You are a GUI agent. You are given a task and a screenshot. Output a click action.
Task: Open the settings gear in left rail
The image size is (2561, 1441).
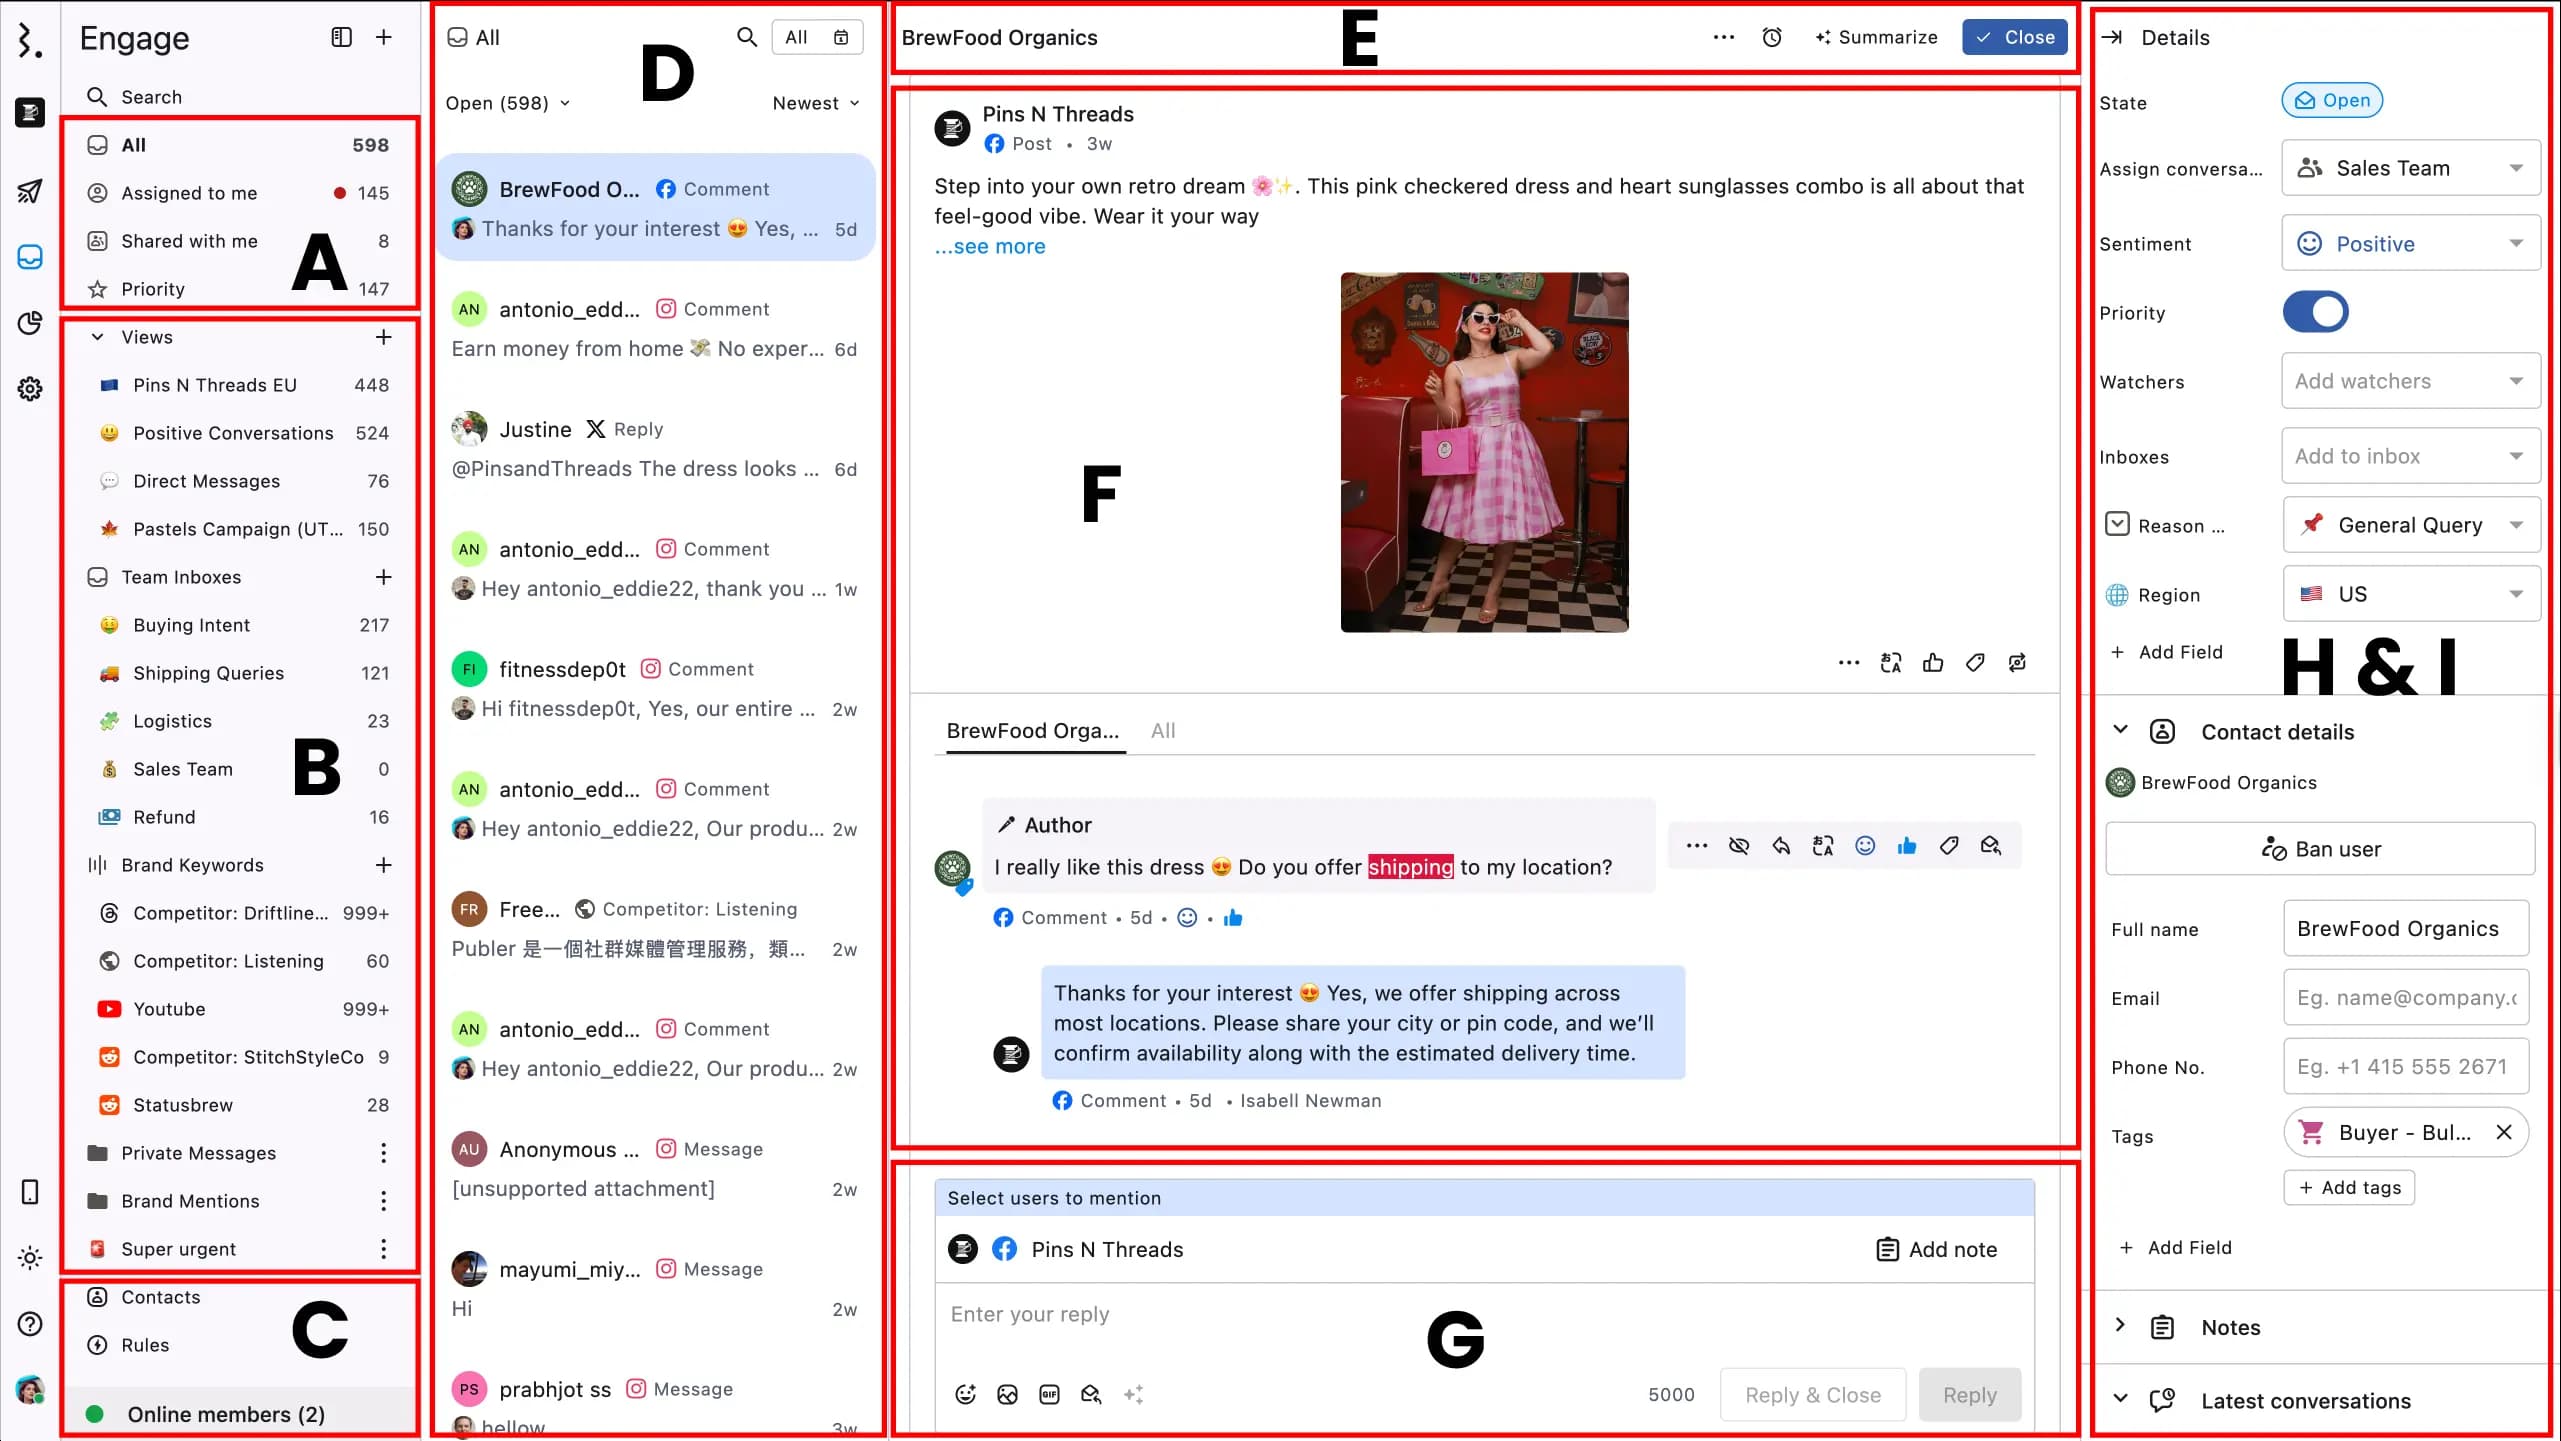(x=30, y=388)
